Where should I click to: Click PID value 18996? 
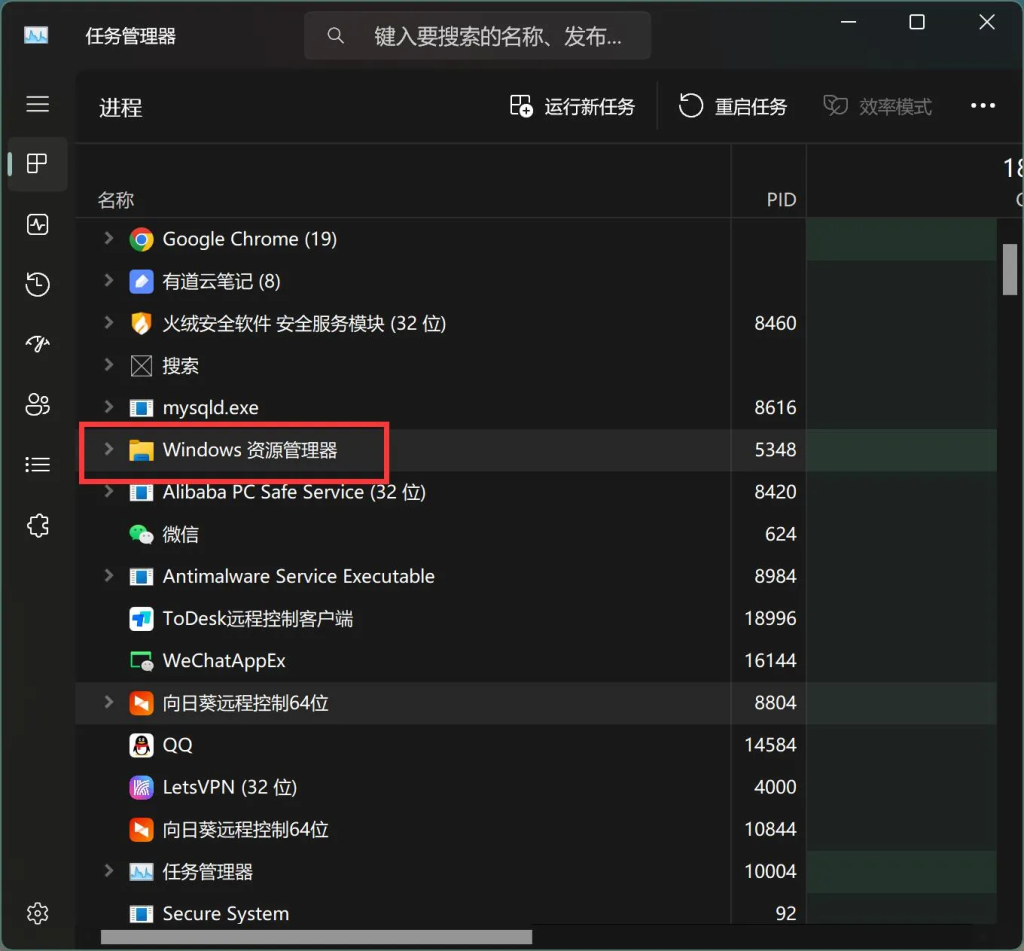tap(770, 619)
